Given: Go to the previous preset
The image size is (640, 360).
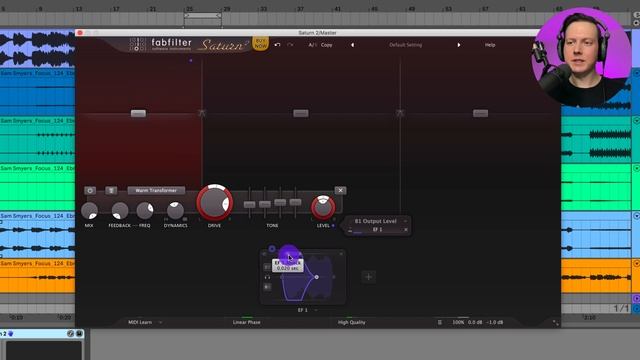Looking at the screenshot, I should pyautogui.click(x=353, y=45).
